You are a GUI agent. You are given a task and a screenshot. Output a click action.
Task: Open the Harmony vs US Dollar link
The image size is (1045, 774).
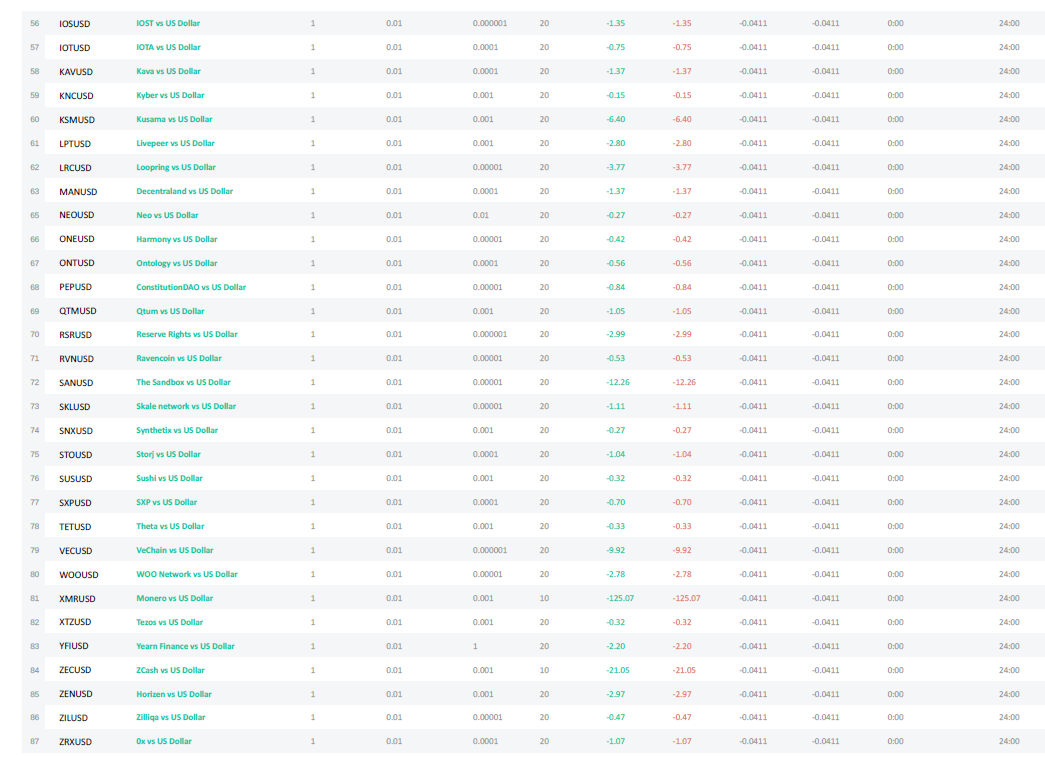point(177,239)
